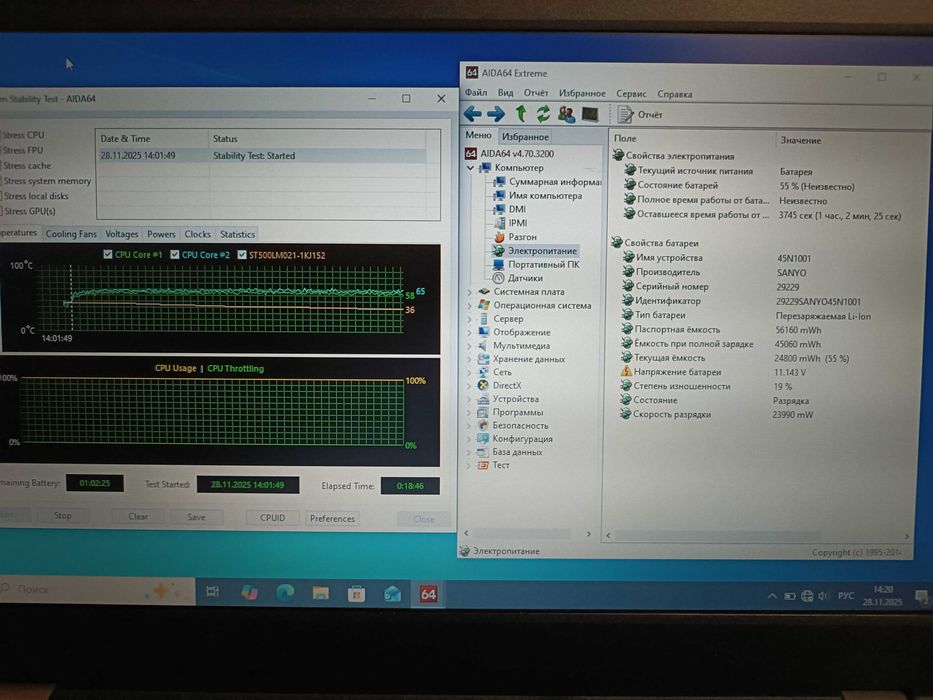Viewport: 933px width, 700px height.
Task: Click the CPUID button
Action: click(272, 517)
